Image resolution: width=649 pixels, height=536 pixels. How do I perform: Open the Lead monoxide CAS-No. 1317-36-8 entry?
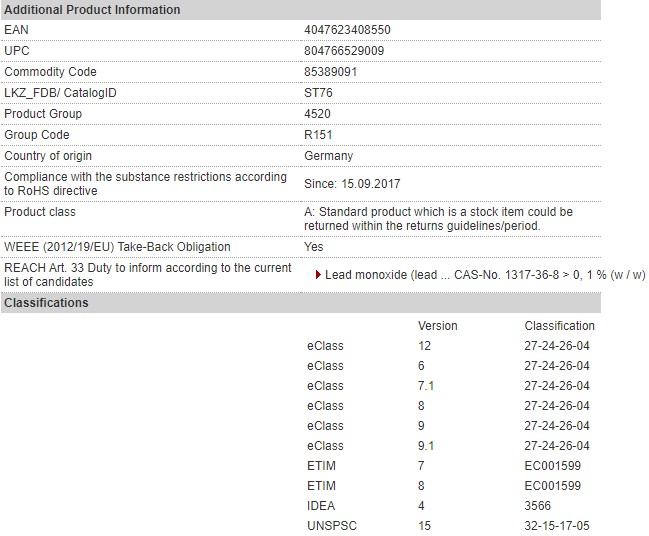pyautogui.click(x=485, y=275)
